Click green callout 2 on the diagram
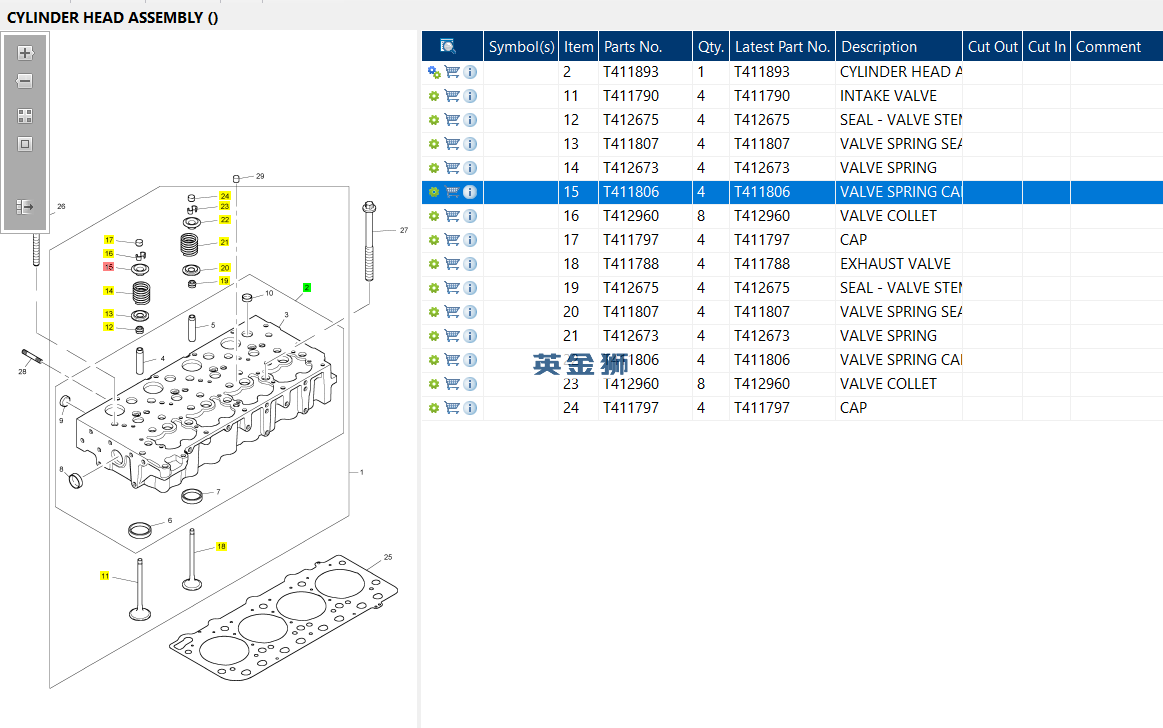 click(x=307, y=287)
